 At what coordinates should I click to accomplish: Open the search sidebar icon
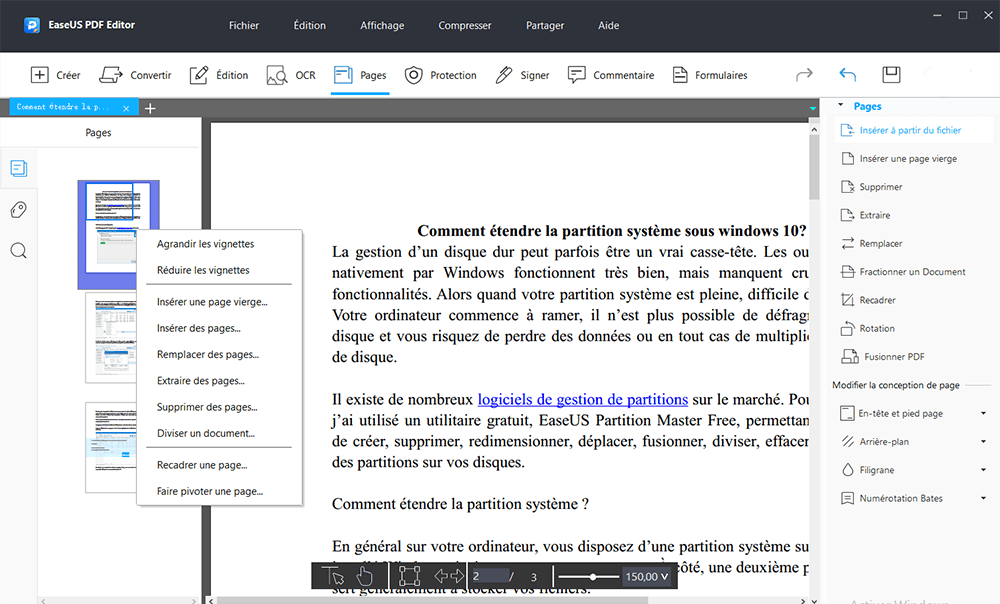(x=18, y=251)
